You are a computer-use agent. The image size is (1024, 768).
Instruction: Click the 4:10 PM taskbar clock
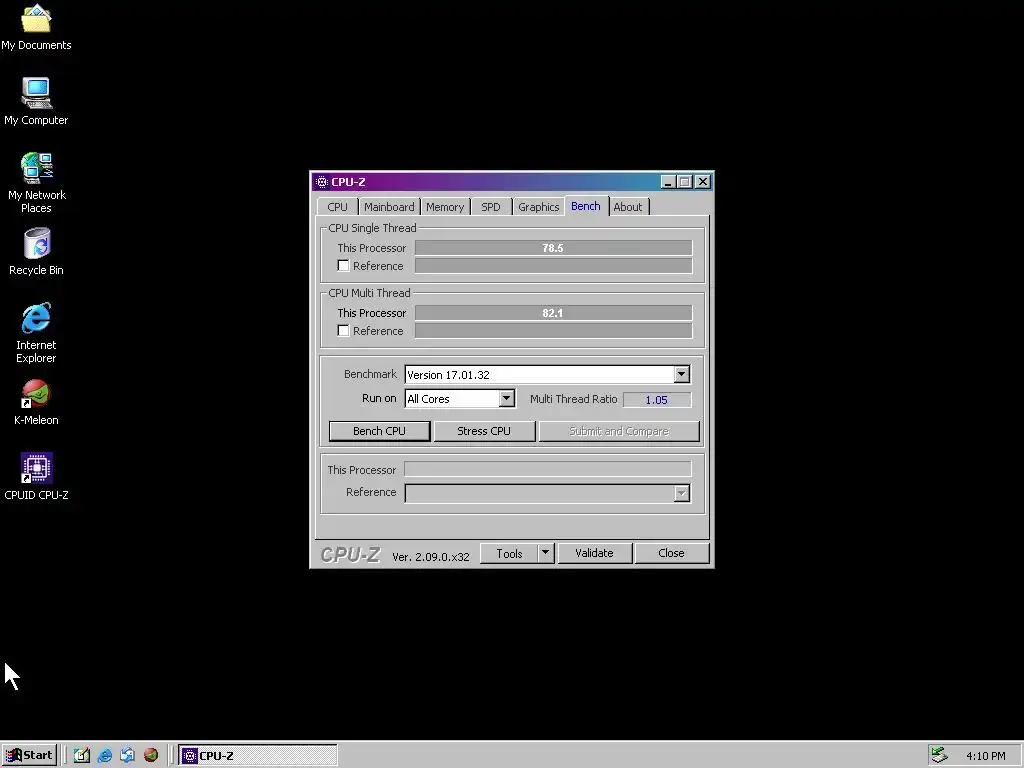[985, 756]
